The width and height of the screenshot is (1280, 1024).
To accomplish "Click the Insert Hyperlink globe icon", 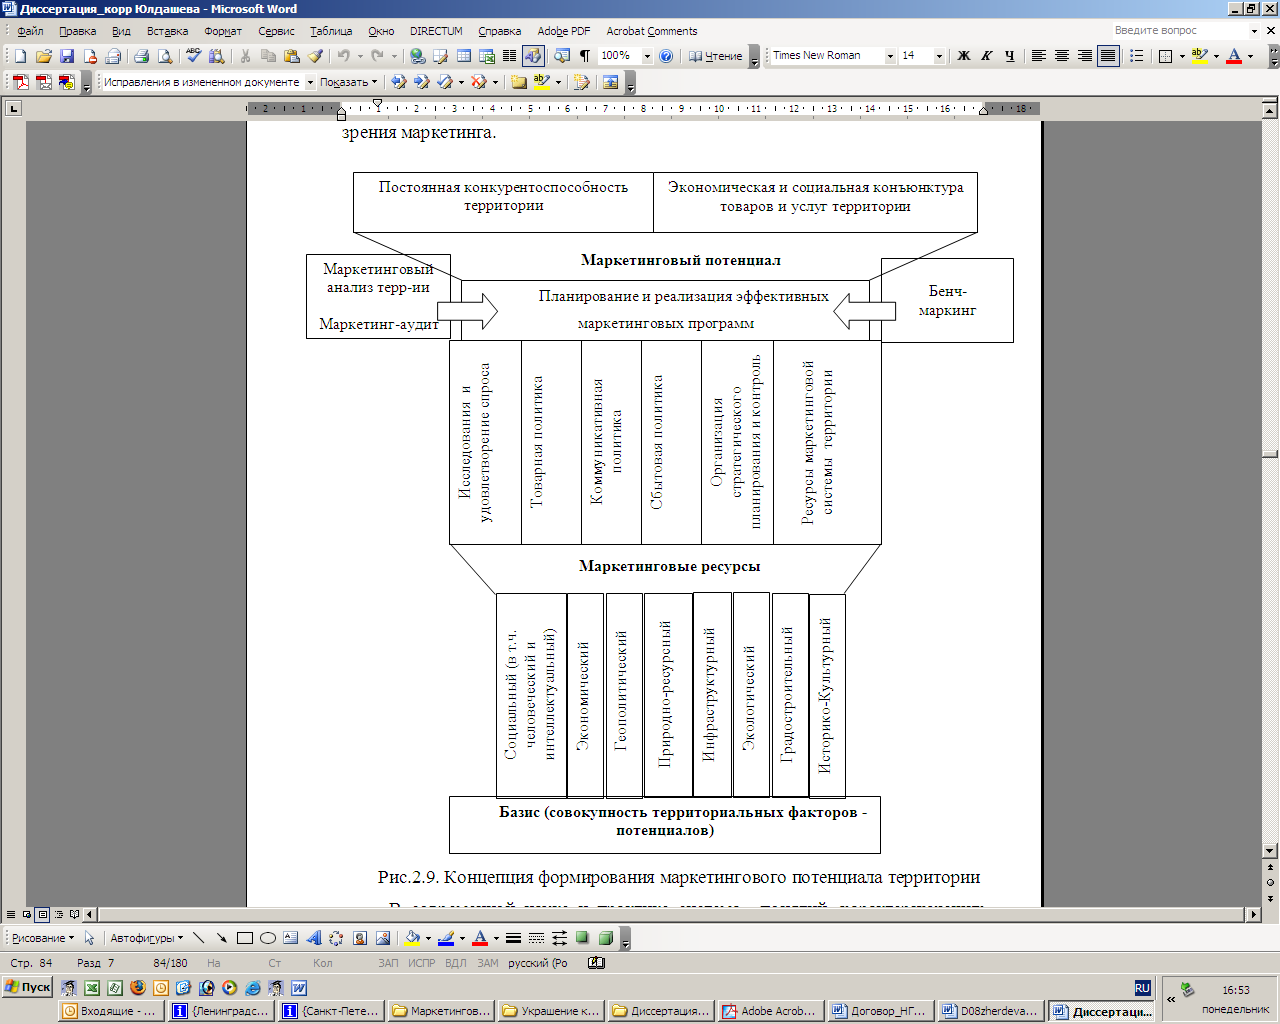I will coord(417,56).
